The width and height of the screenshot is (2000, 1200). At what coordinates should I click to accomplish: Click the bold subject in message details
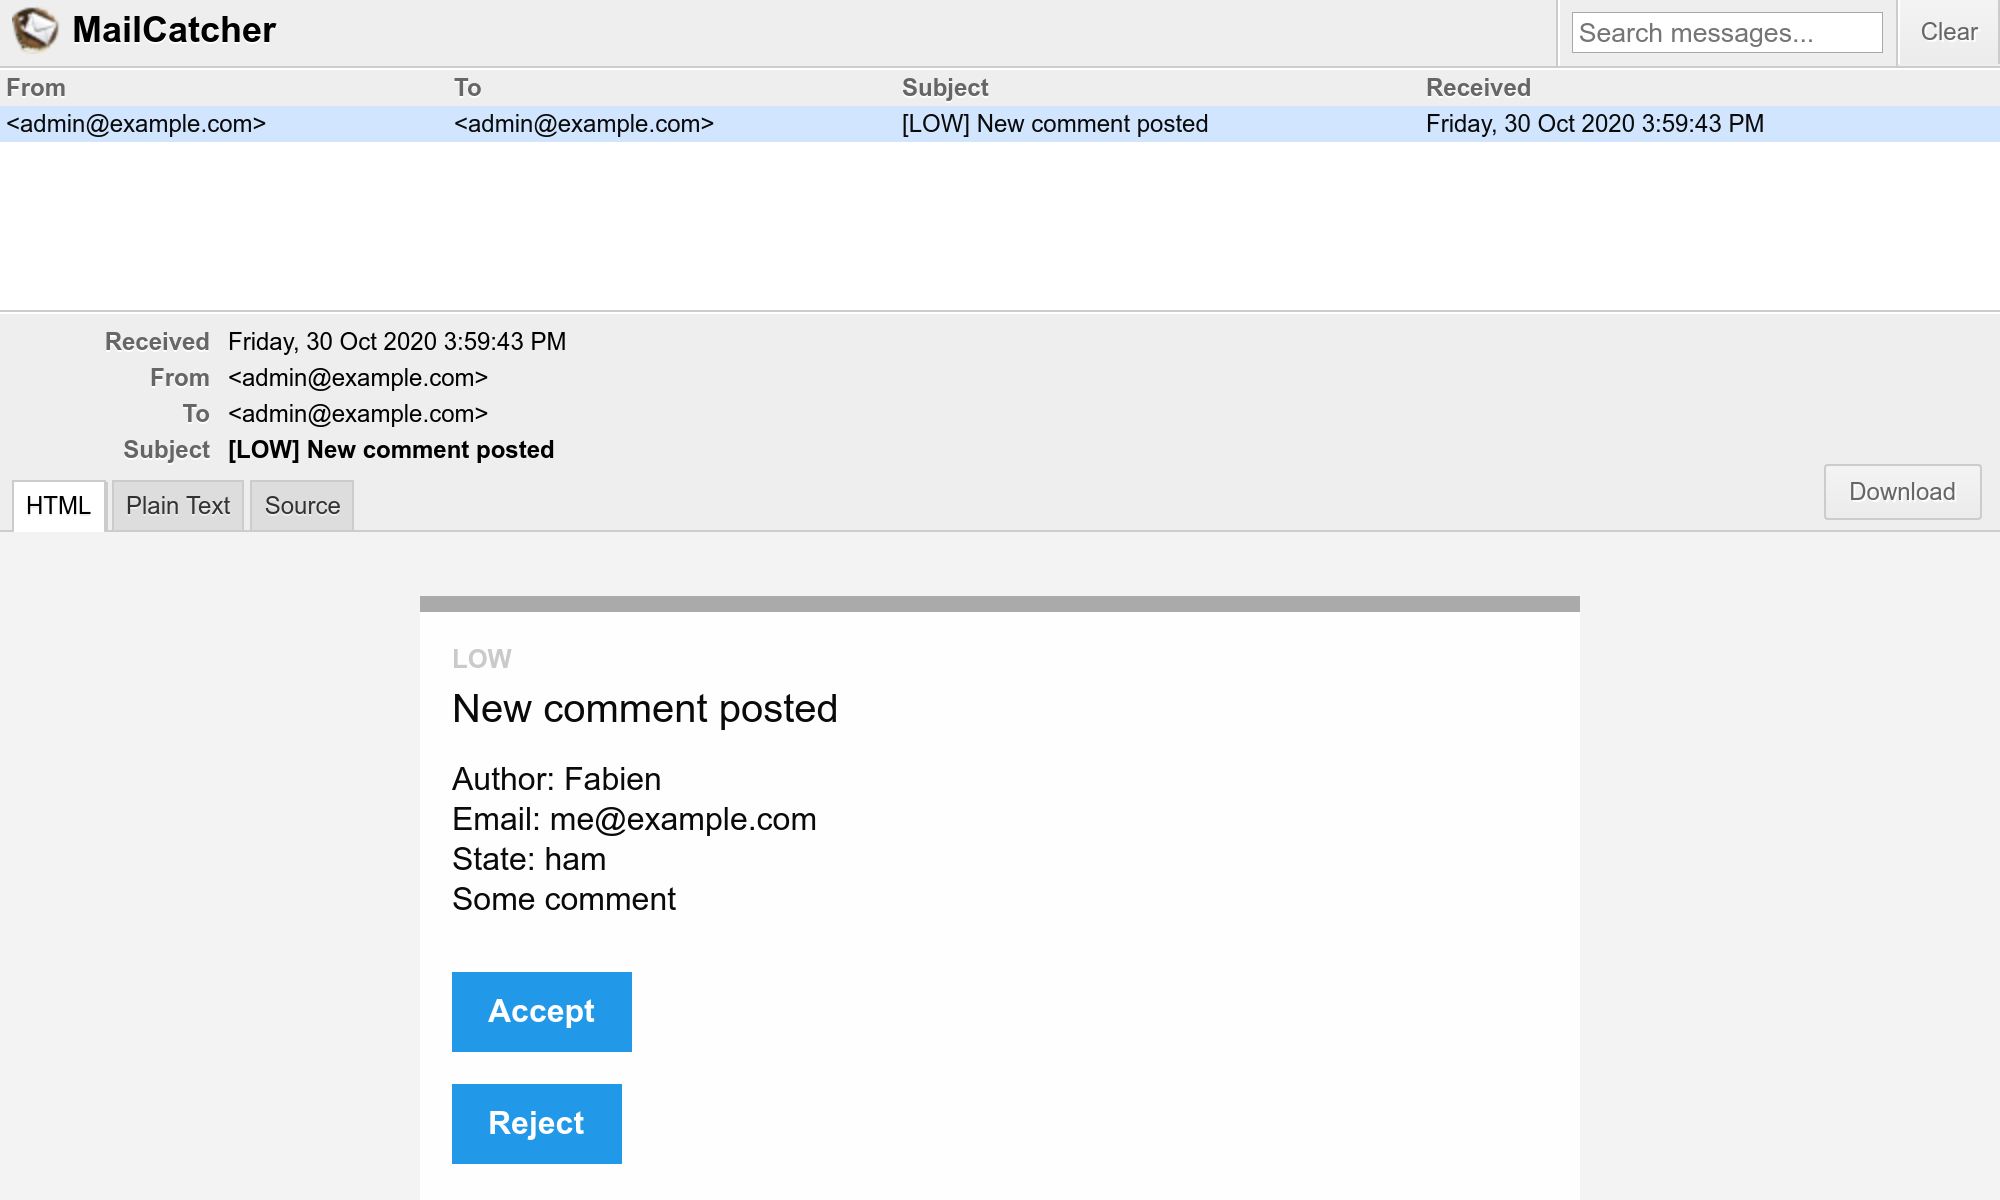pos(391,450)
